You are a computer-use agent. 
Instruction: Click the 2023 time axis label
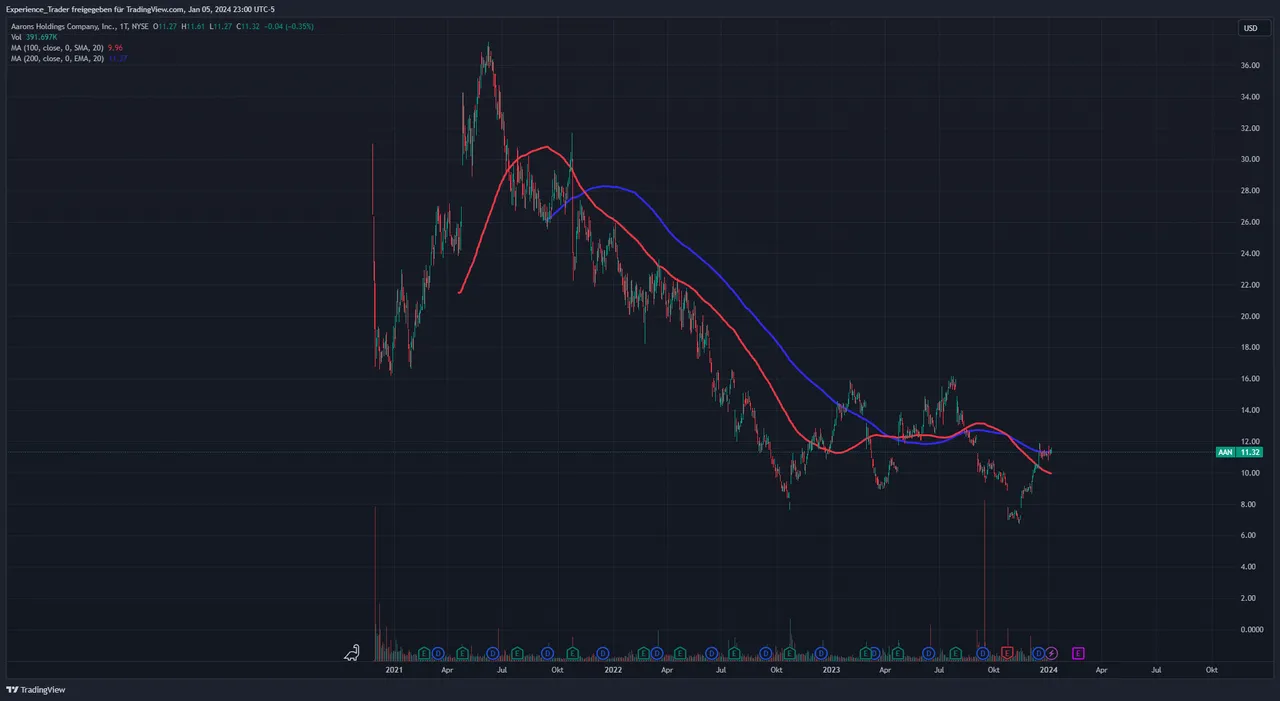(830, 670)
